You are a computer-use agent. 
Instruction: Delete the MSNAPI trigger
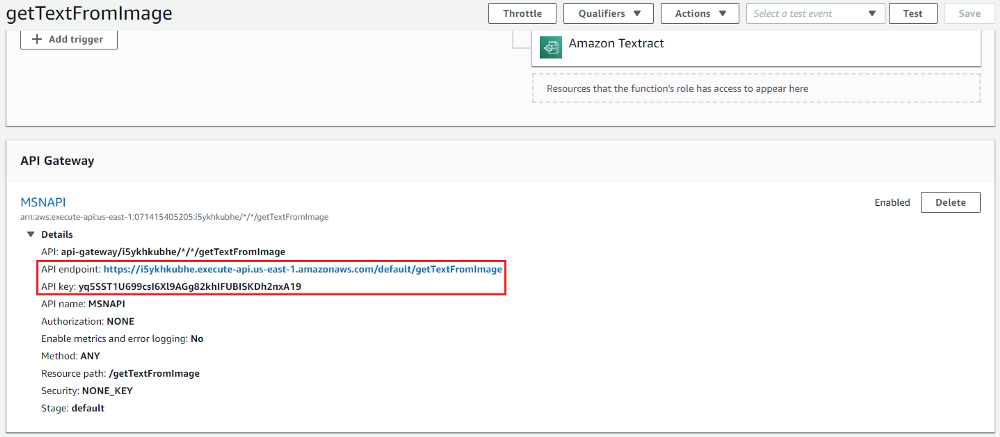click(x=950, y=202)
